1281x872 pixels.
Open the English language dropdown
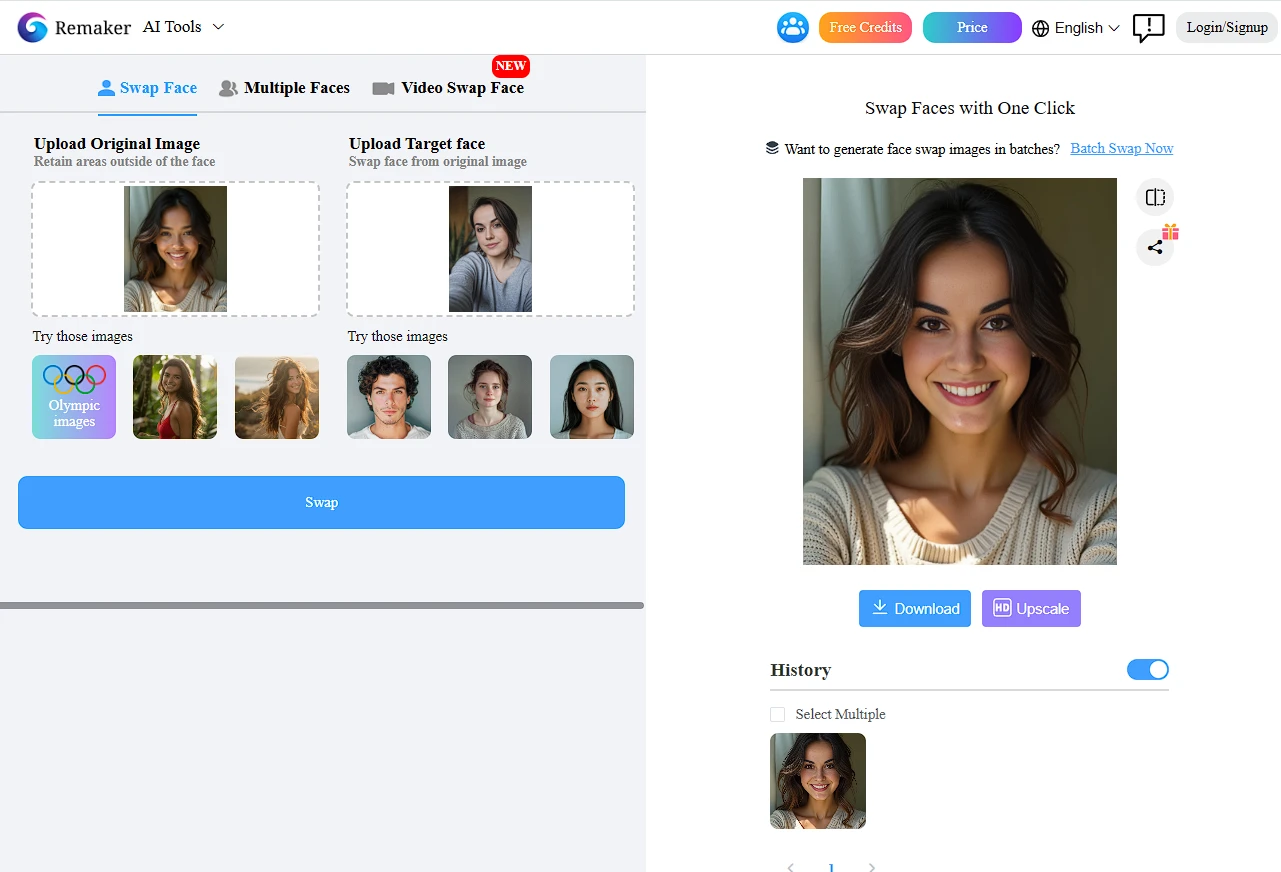(x=1086, y=28)
